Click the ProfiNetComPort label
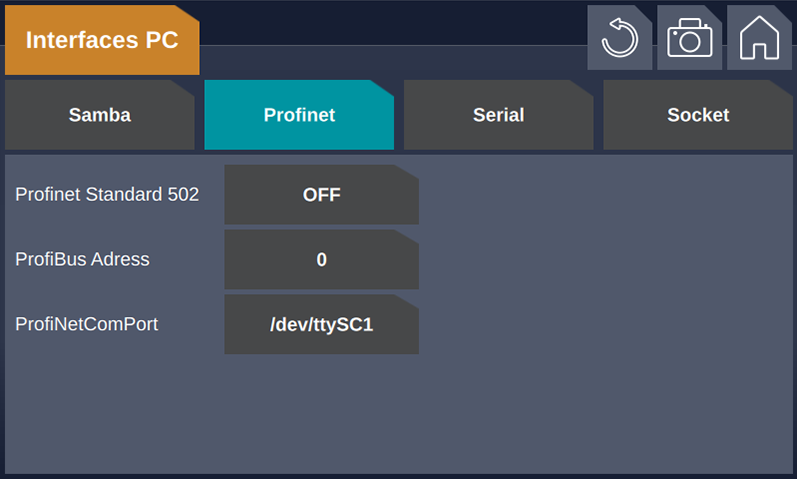Image resolution: width=797 pixels, height=479 pixels. click(x=87, y=324)
